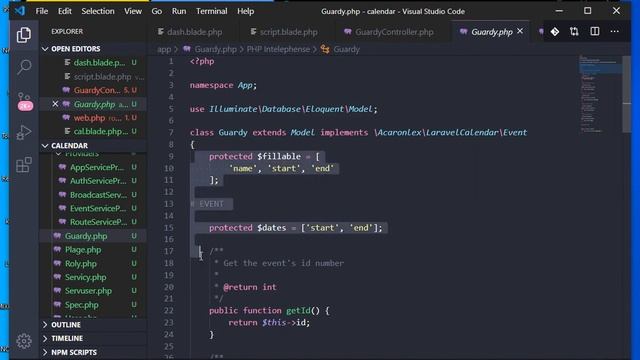Switch to the dash.blade.php tab
Viewport: 640px width, 360px height.
(x=190, y=32)
